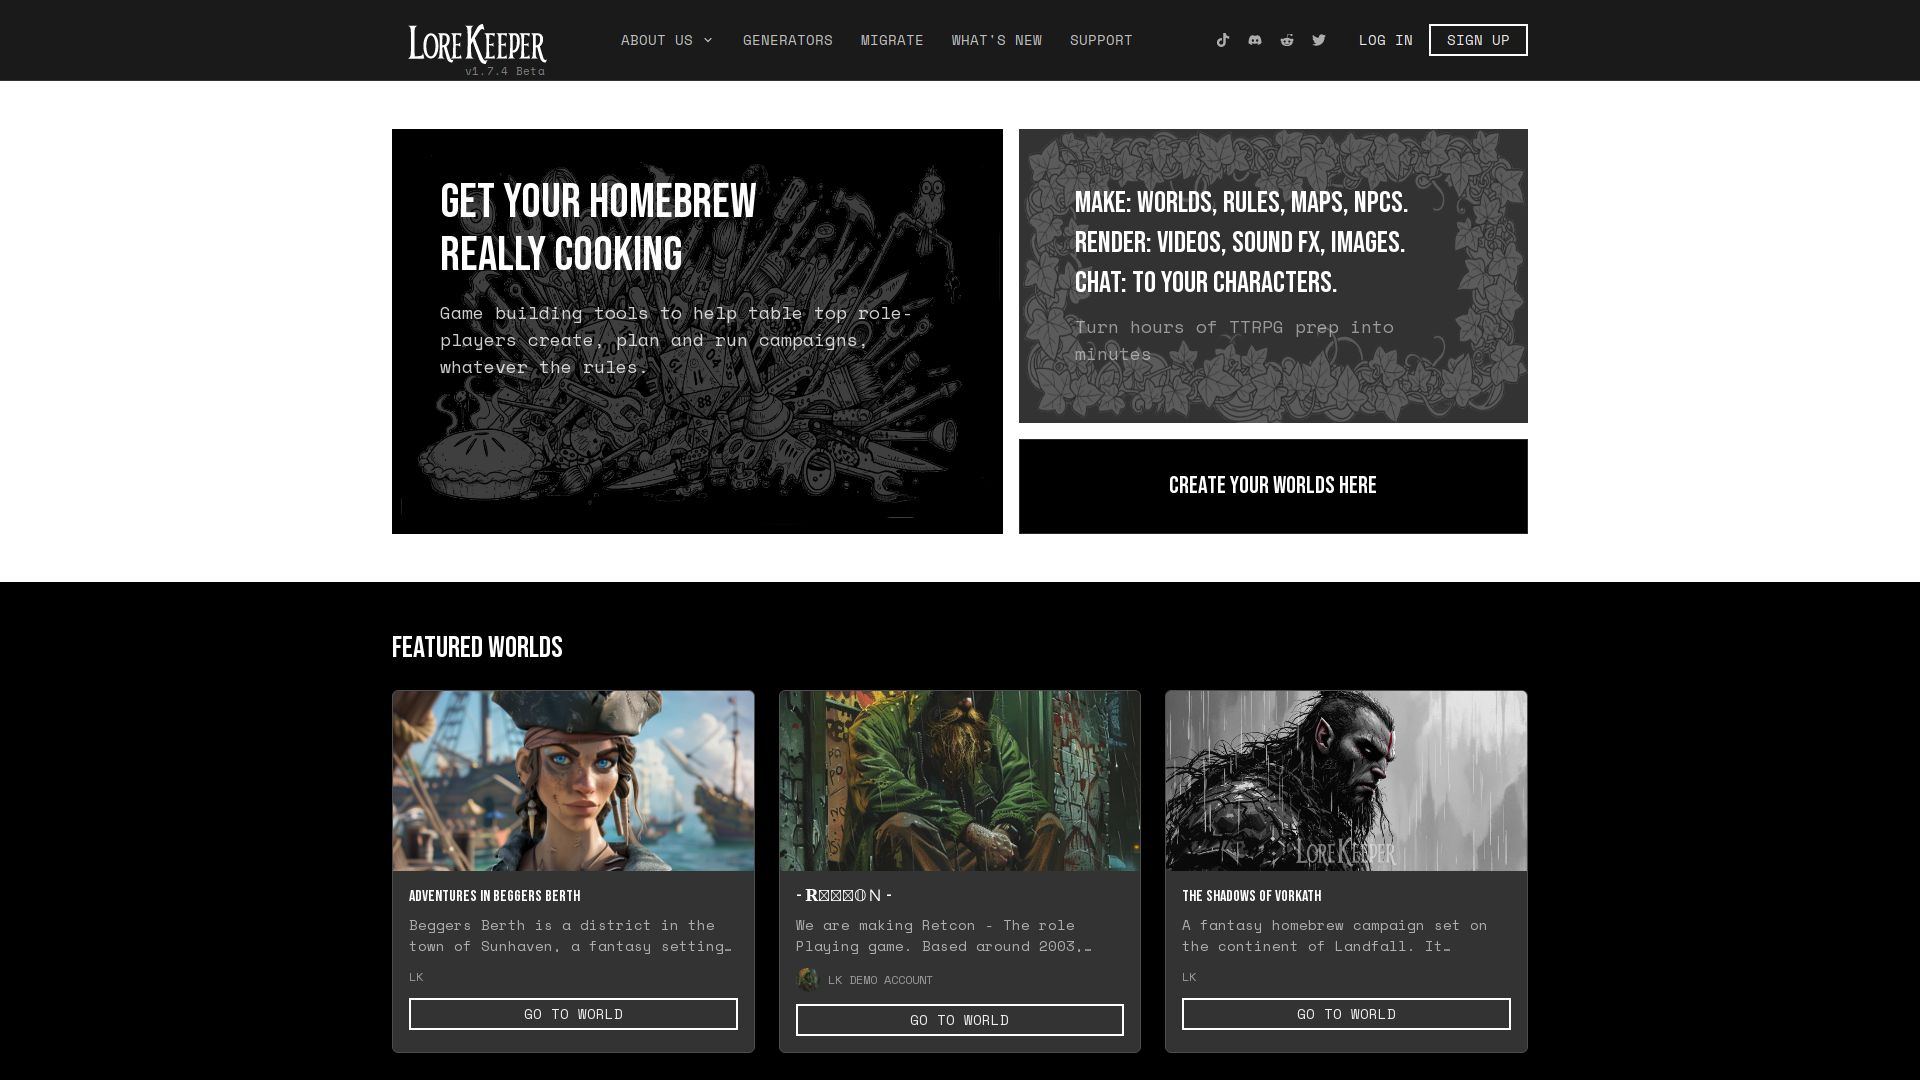Go to Shadows of Vorkath world
The width and height of the screenshot is (1920, 1080).
pyautogui.click(x=1346, y=1014)
